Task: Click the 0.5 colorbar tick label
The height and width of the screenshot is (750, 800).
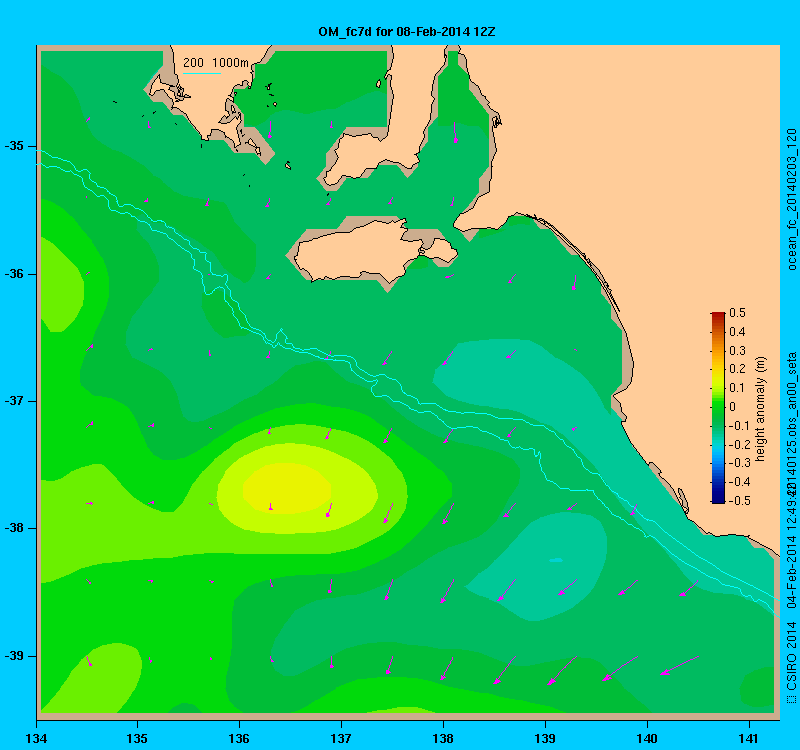Action: (x=737, y=313)
